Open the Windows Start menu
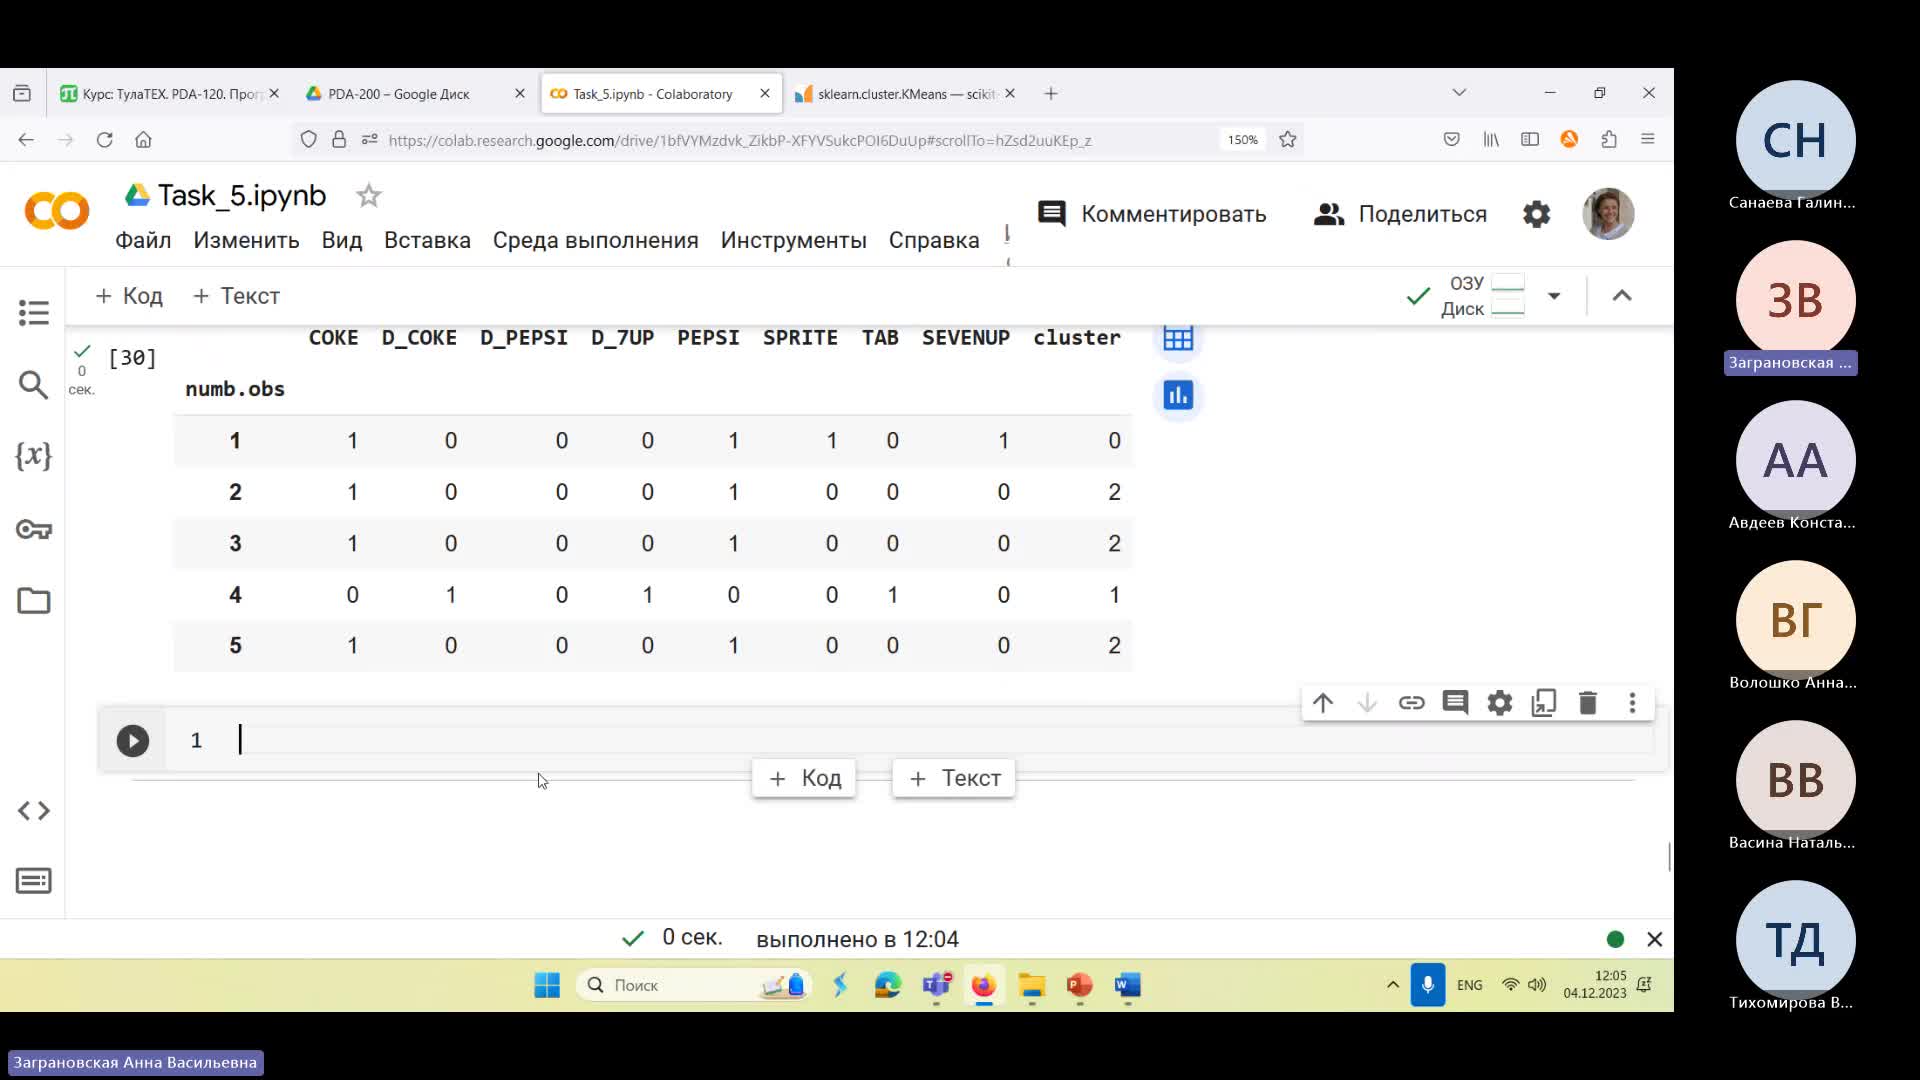The width and height of the screenshot is (1920, 1080). pyautogui.click(x=547, y=985)
